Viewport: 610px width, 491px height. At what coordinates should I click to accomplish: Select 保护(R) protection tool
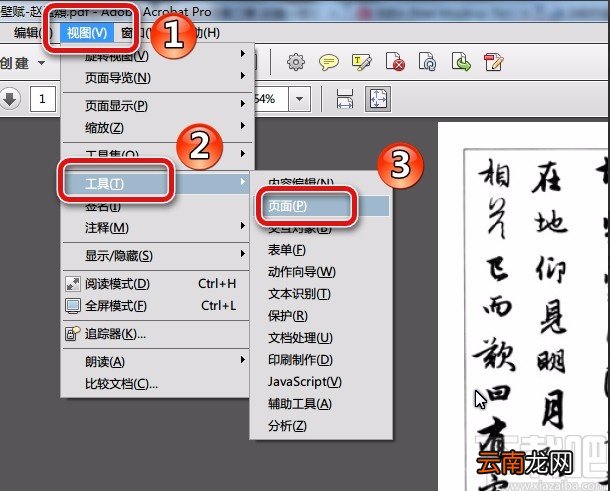(321, 316)
